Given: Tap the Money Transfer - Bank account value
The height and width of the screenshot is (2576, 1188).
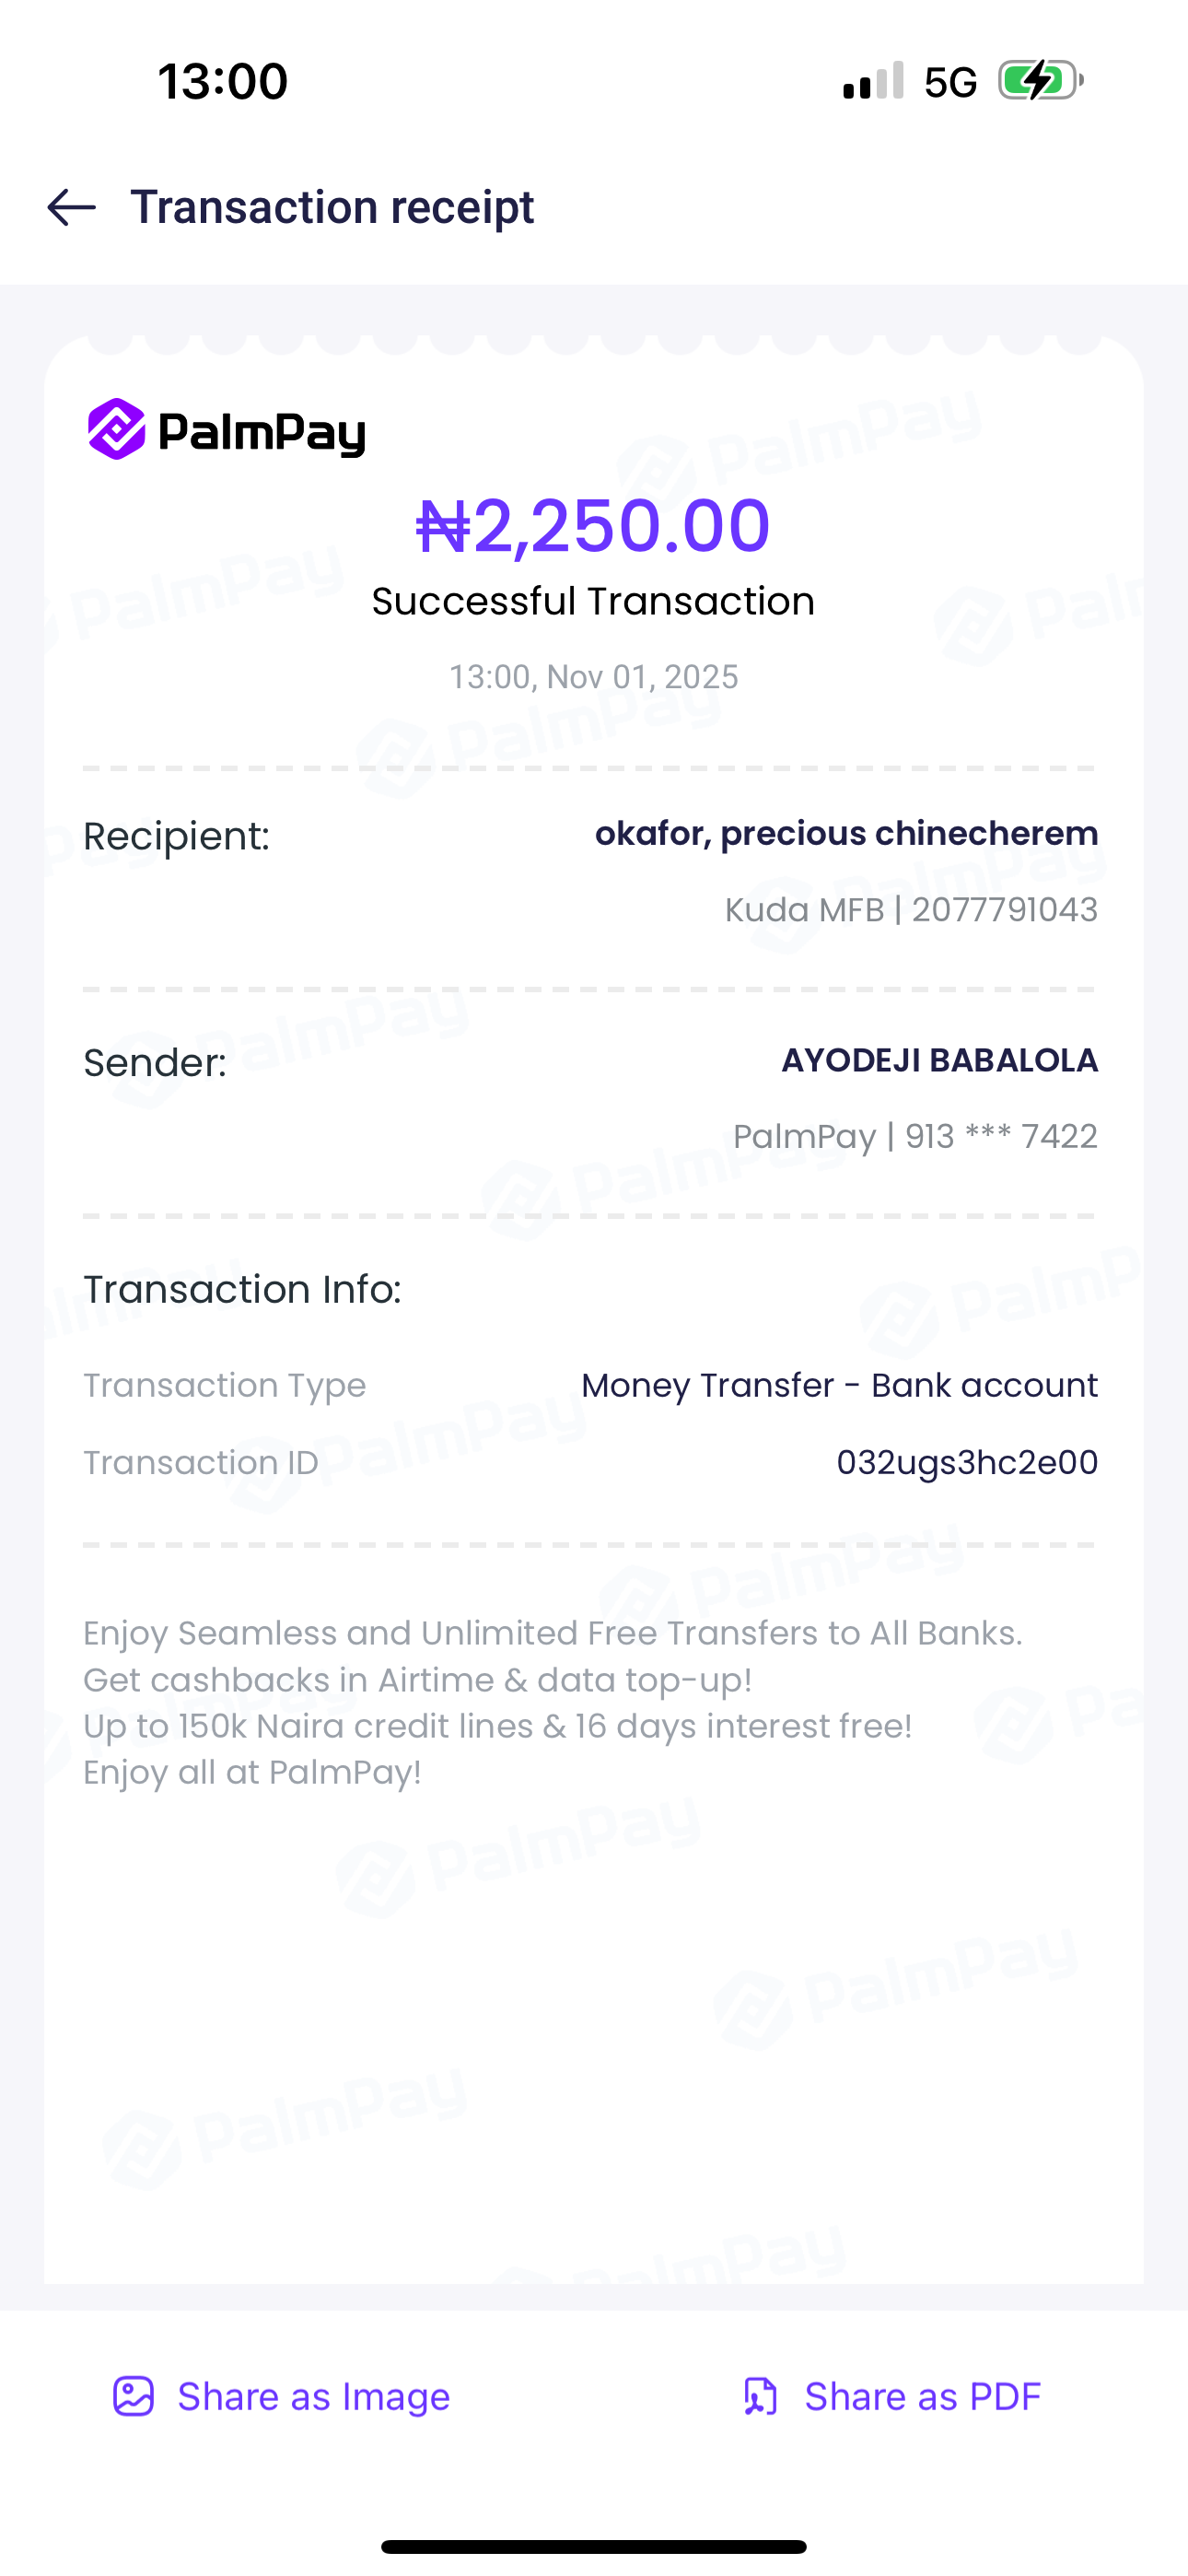Looking at the screenshot, I should pos(839,1386).
